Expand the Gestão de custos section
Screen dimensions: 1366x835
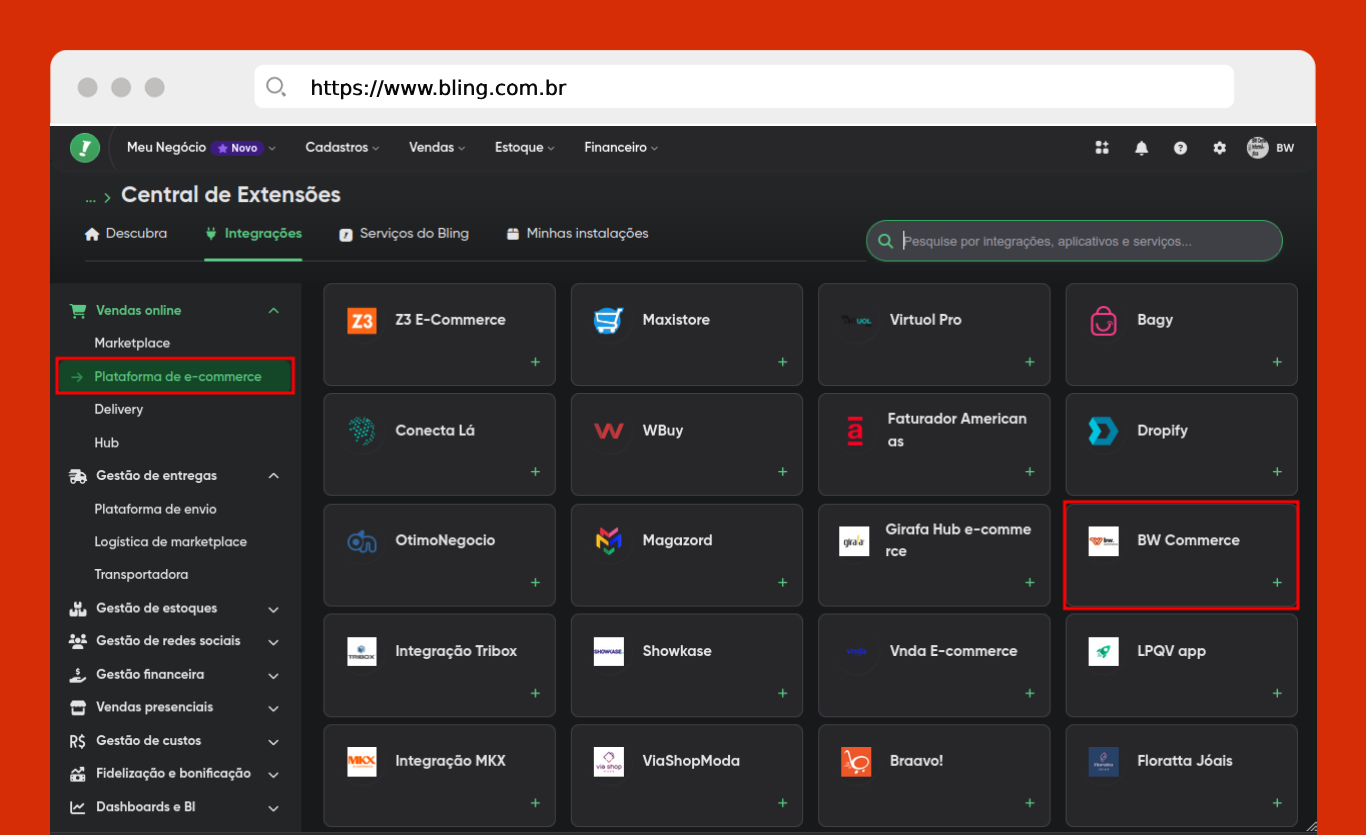point(274,742)
